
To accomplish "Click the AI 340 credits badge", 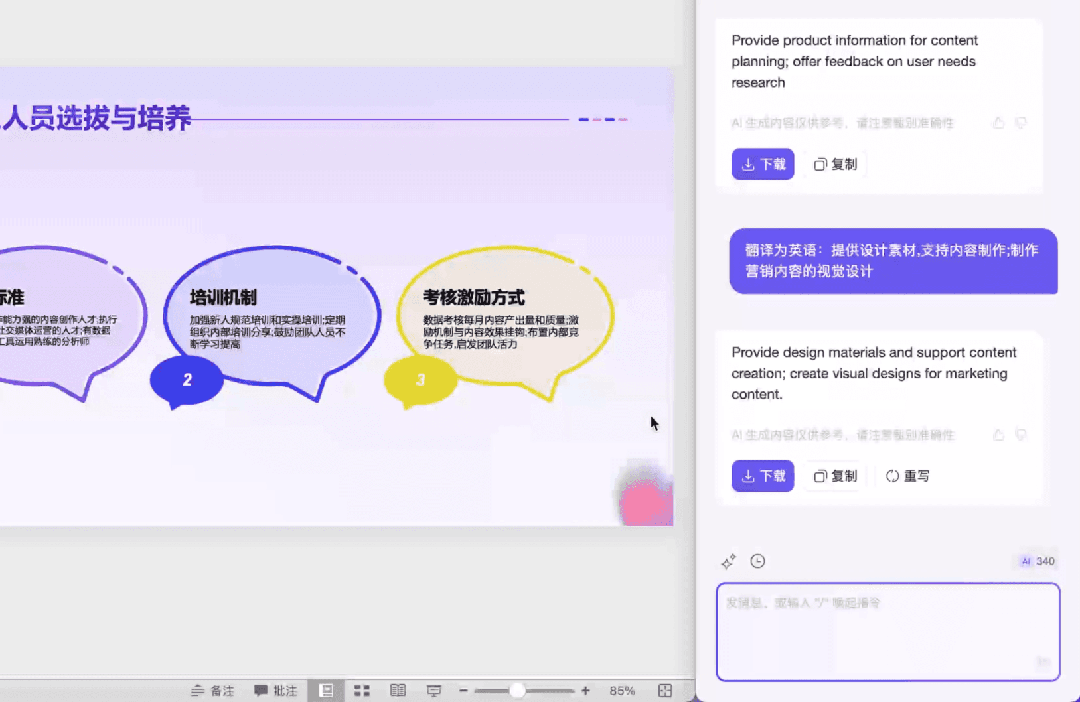I will pos(1035,561).
